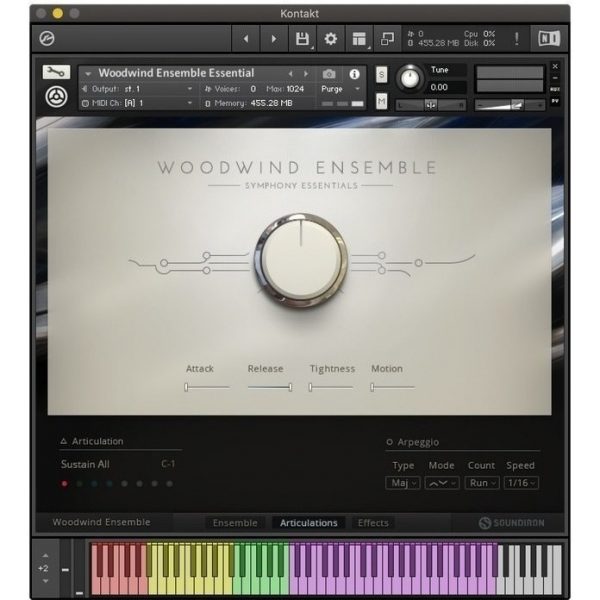Click a yellow piano key
Image resolution: width=600 pixels, height=600 pixels.
189,585
